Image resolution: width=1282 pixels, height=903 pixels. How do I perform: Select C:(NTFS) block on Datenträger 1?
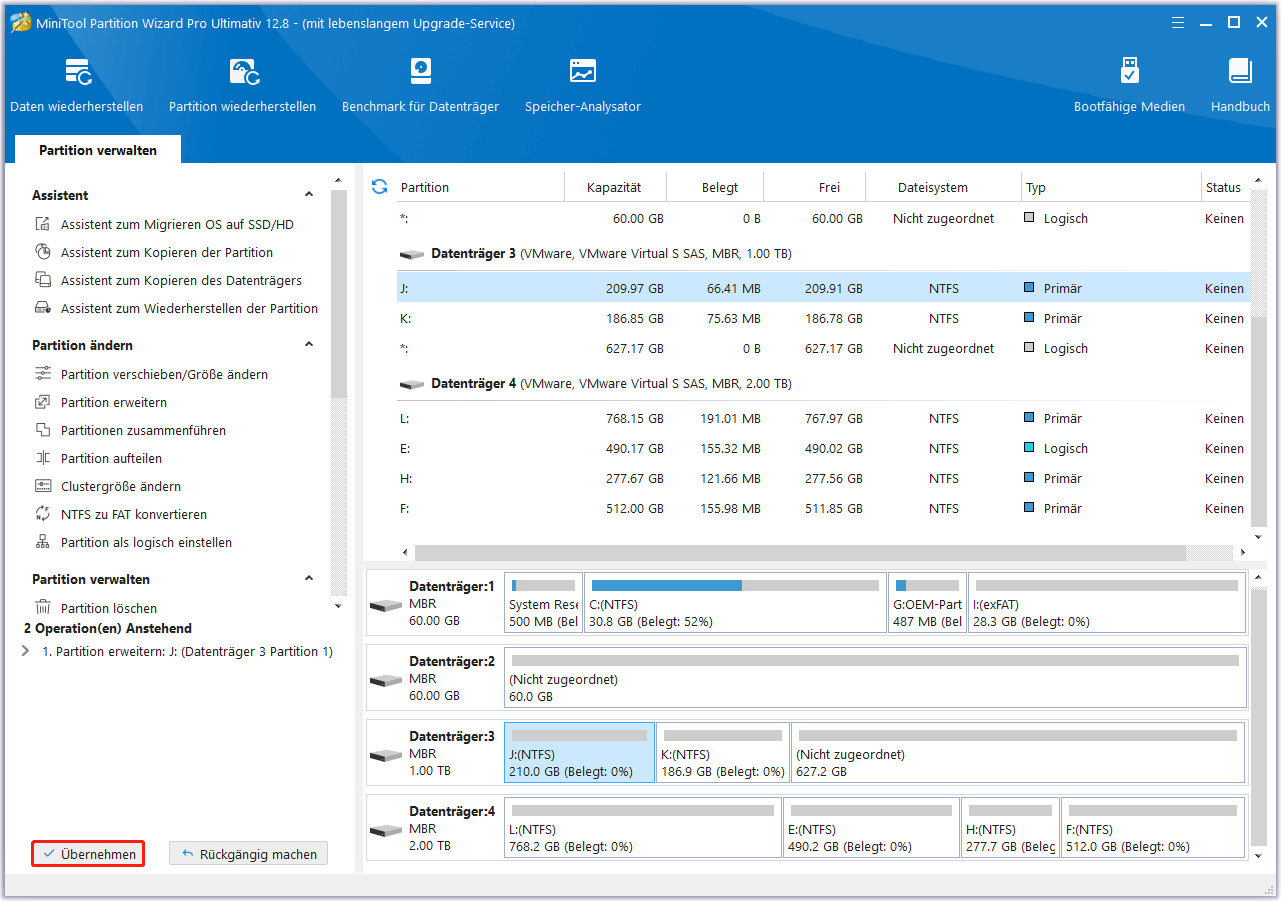pos(735,603)
